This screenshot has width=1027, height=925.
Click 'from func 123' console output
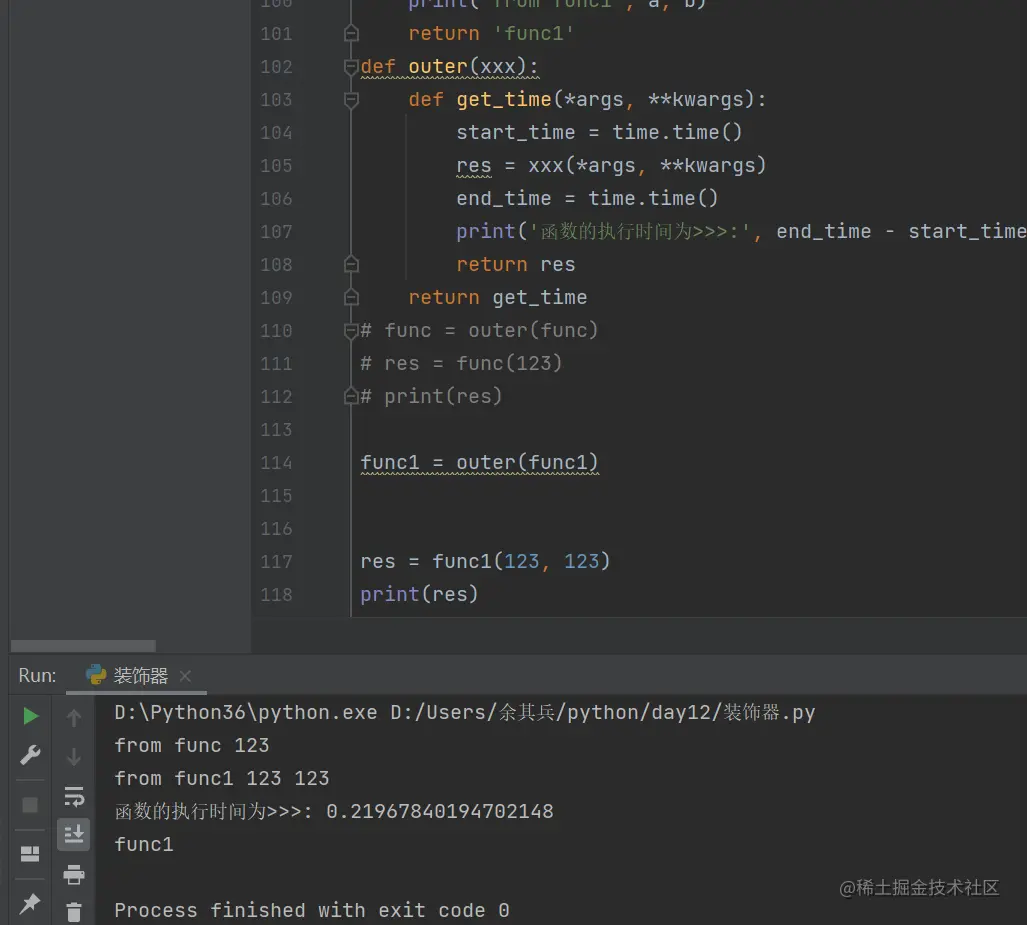click(x=191, y=746)
